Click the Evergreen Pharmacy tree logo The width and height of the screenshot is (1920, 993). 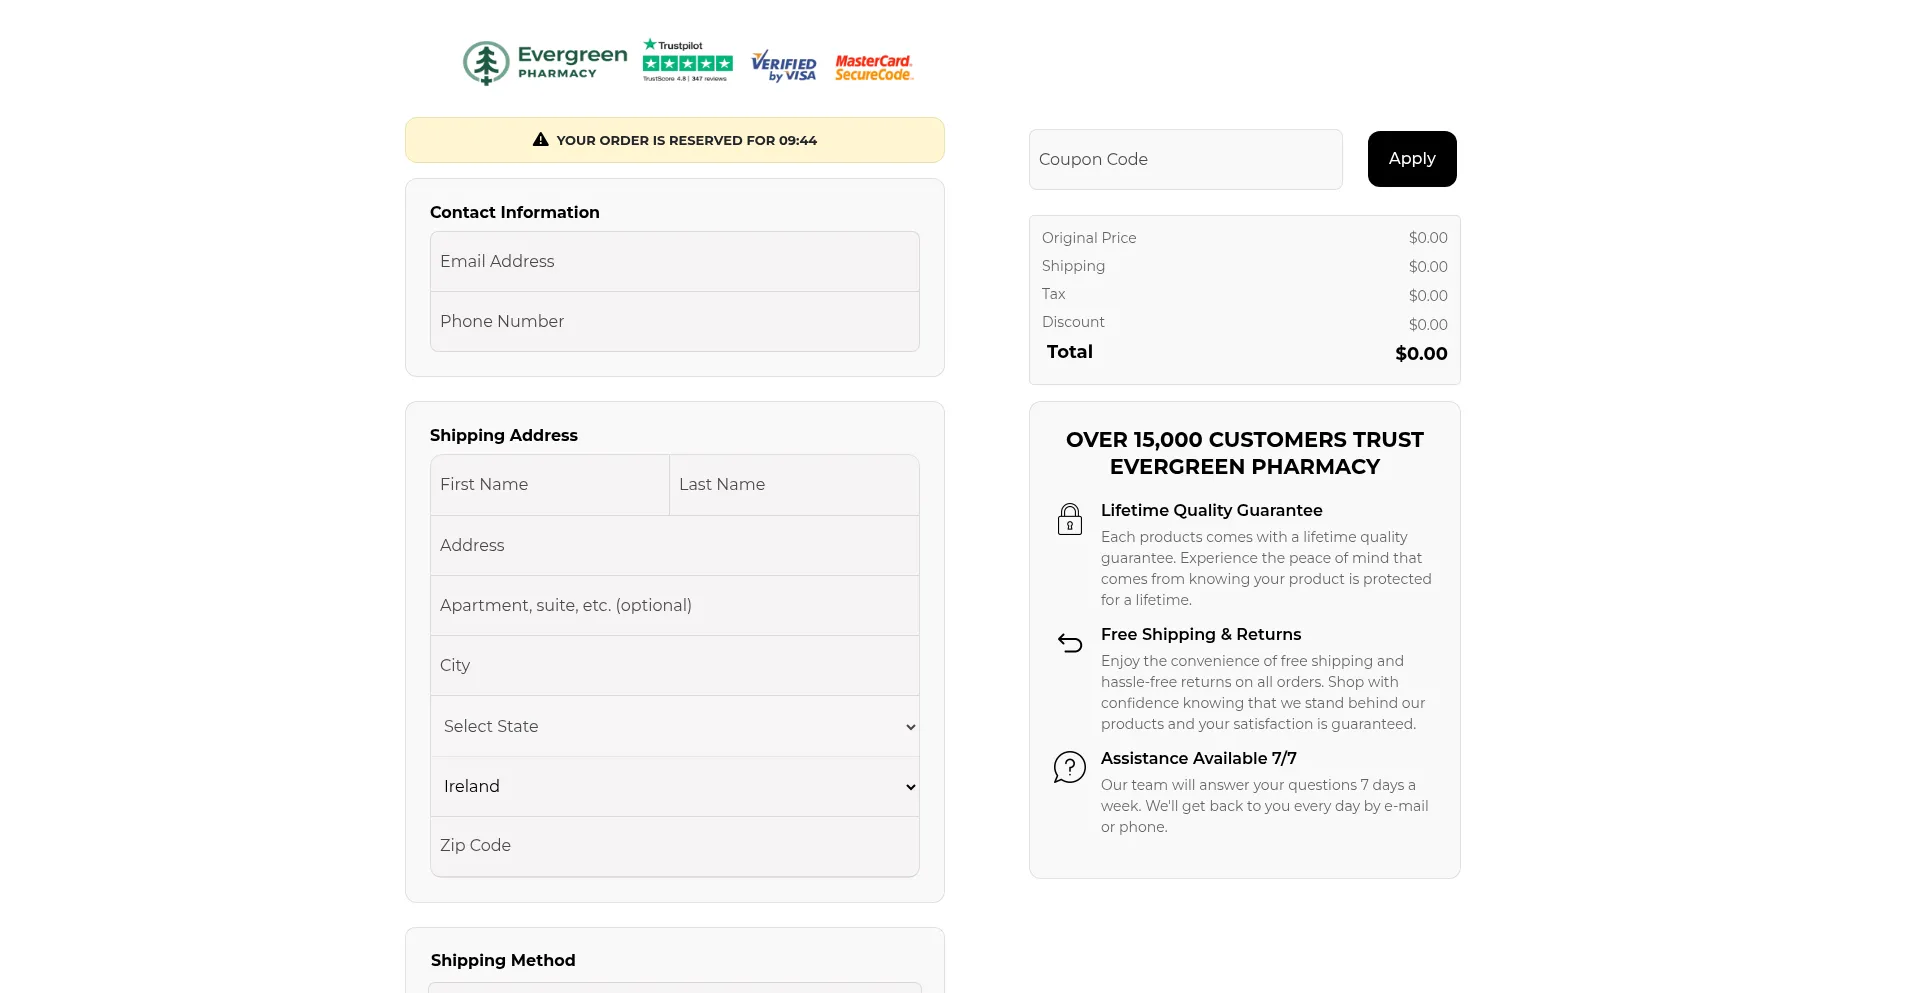486,63
